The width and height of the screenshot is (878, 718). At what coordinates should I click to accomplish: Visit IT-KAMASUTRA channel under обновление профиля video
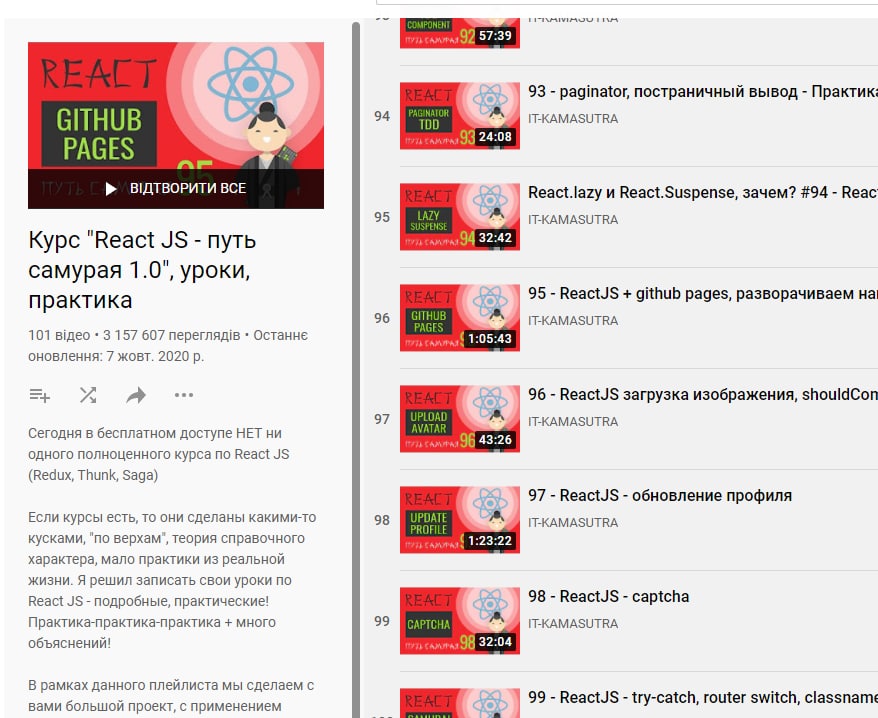573,523
